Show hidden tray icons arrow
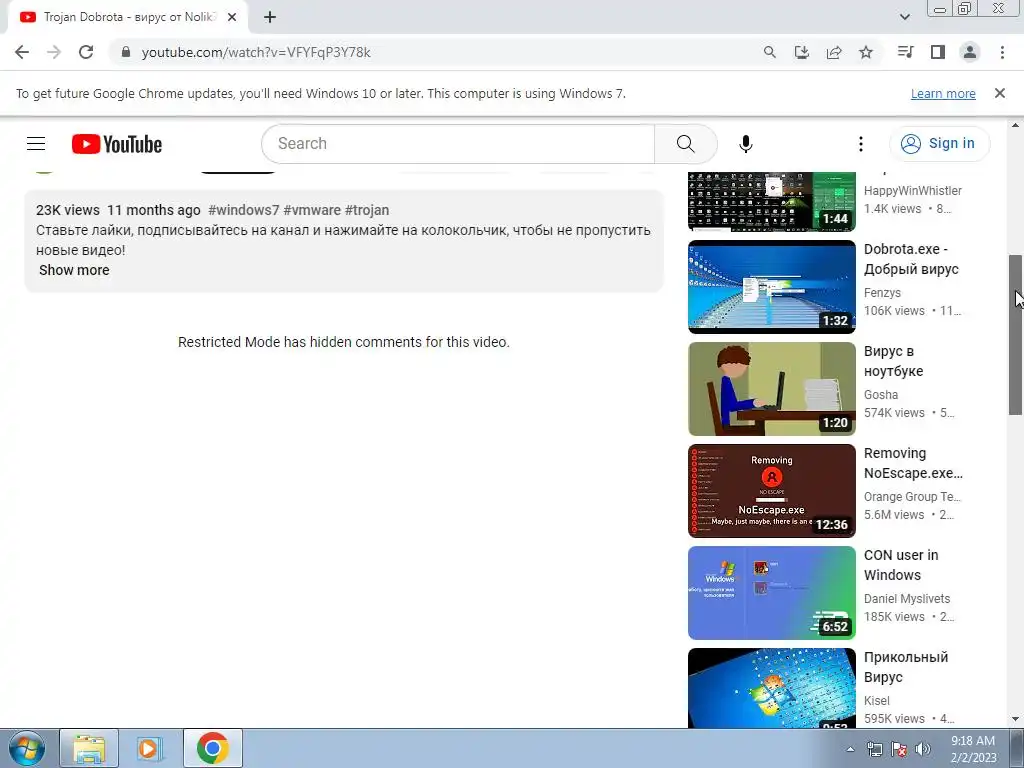Image resolution: width=1024 pixels, height=768 pixels. 850,749
